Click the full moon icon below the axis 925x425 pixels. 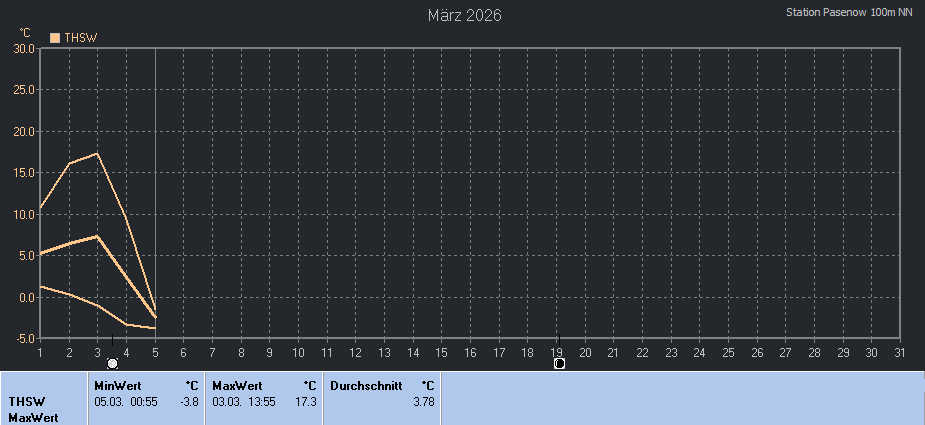point(112,364)
